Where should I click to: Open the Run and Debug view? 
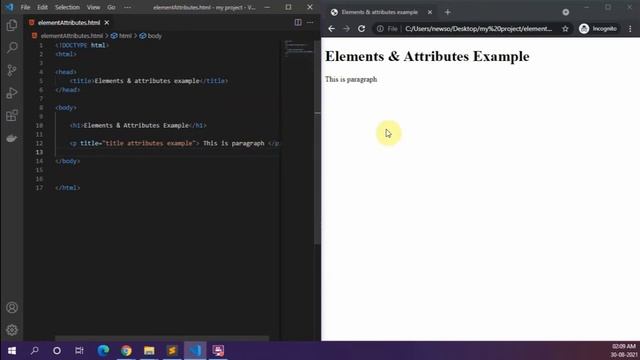(x=12, y=93)
